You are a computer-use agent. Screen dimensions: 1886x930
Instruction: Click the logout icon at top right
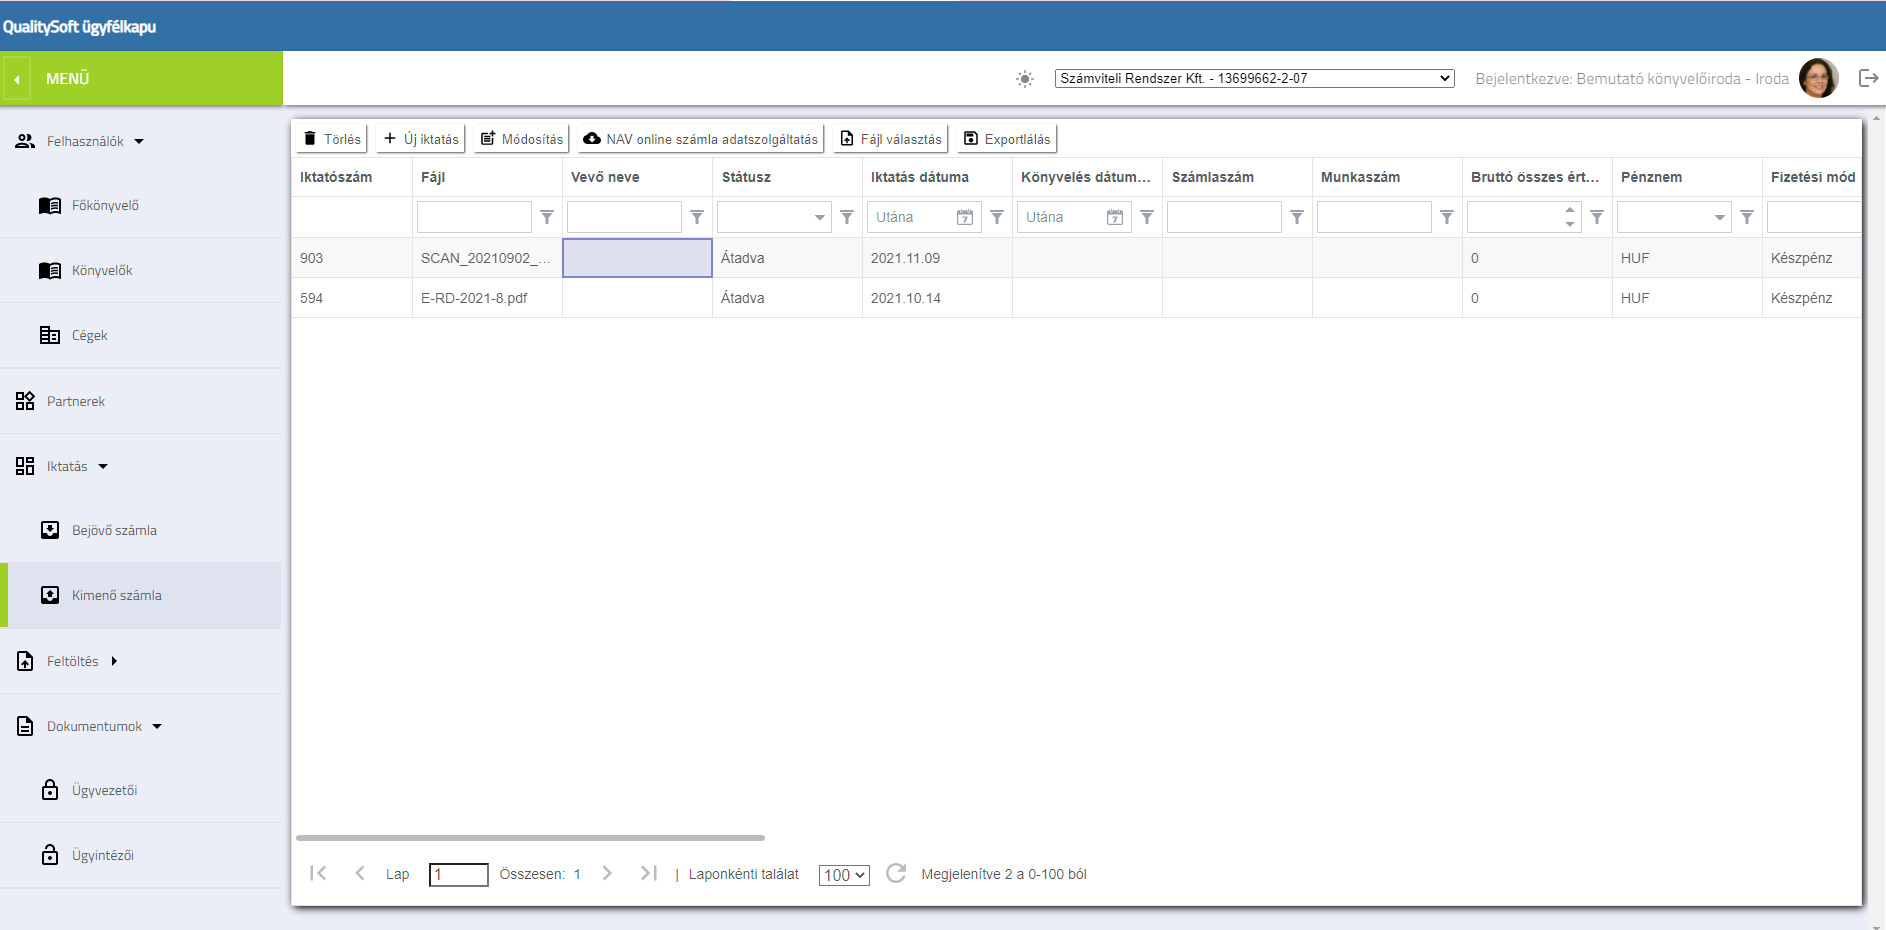(1868, 78)
